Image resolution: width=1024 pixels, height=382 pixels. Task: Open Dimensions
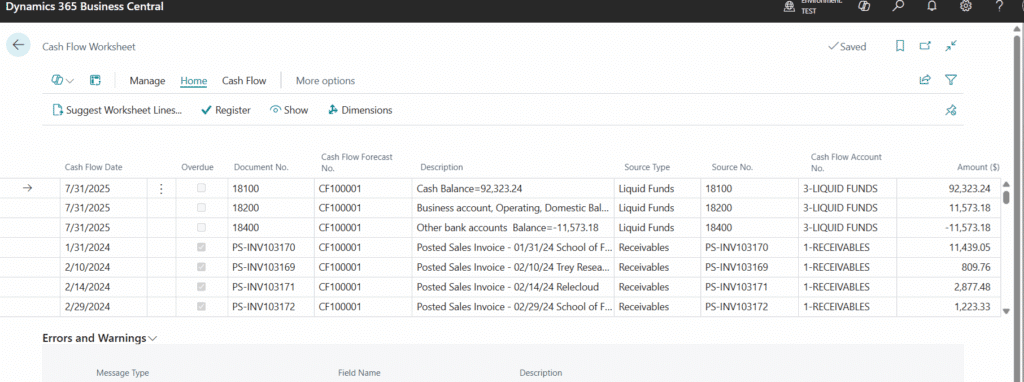coord(360,110)
